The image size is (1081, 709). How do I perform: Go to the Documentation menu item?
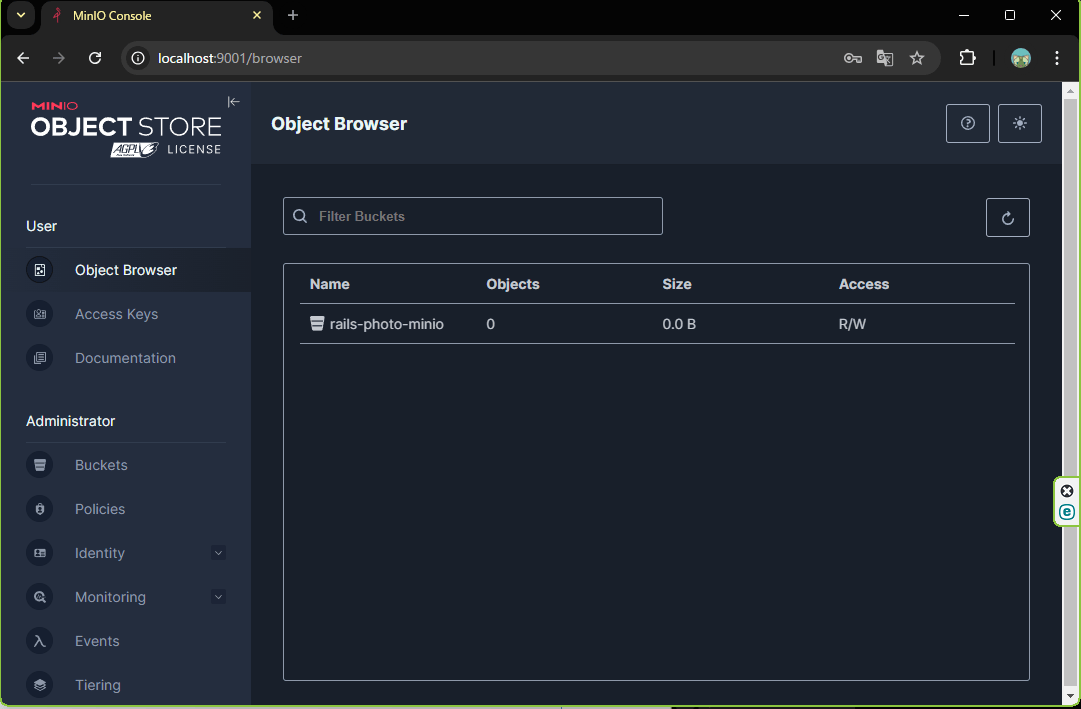click(125, 358)
